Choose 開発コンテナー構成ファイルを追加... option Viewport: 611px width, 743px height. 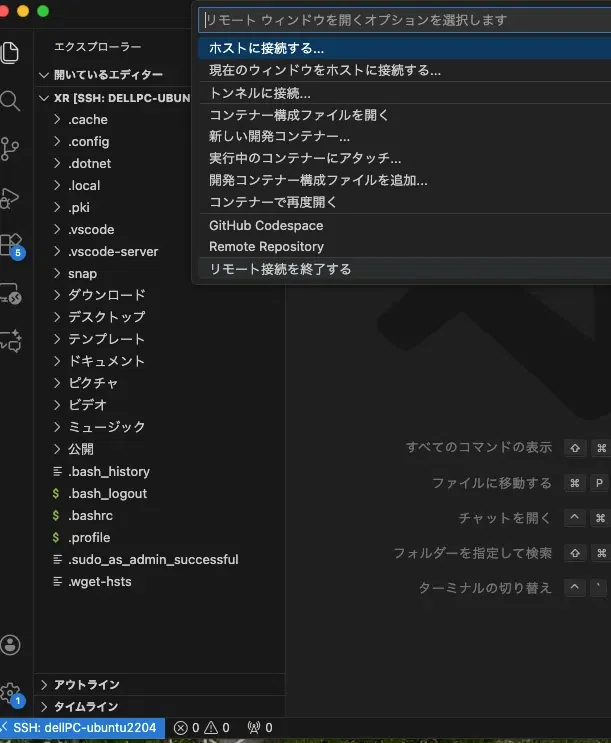coord(404,180)
